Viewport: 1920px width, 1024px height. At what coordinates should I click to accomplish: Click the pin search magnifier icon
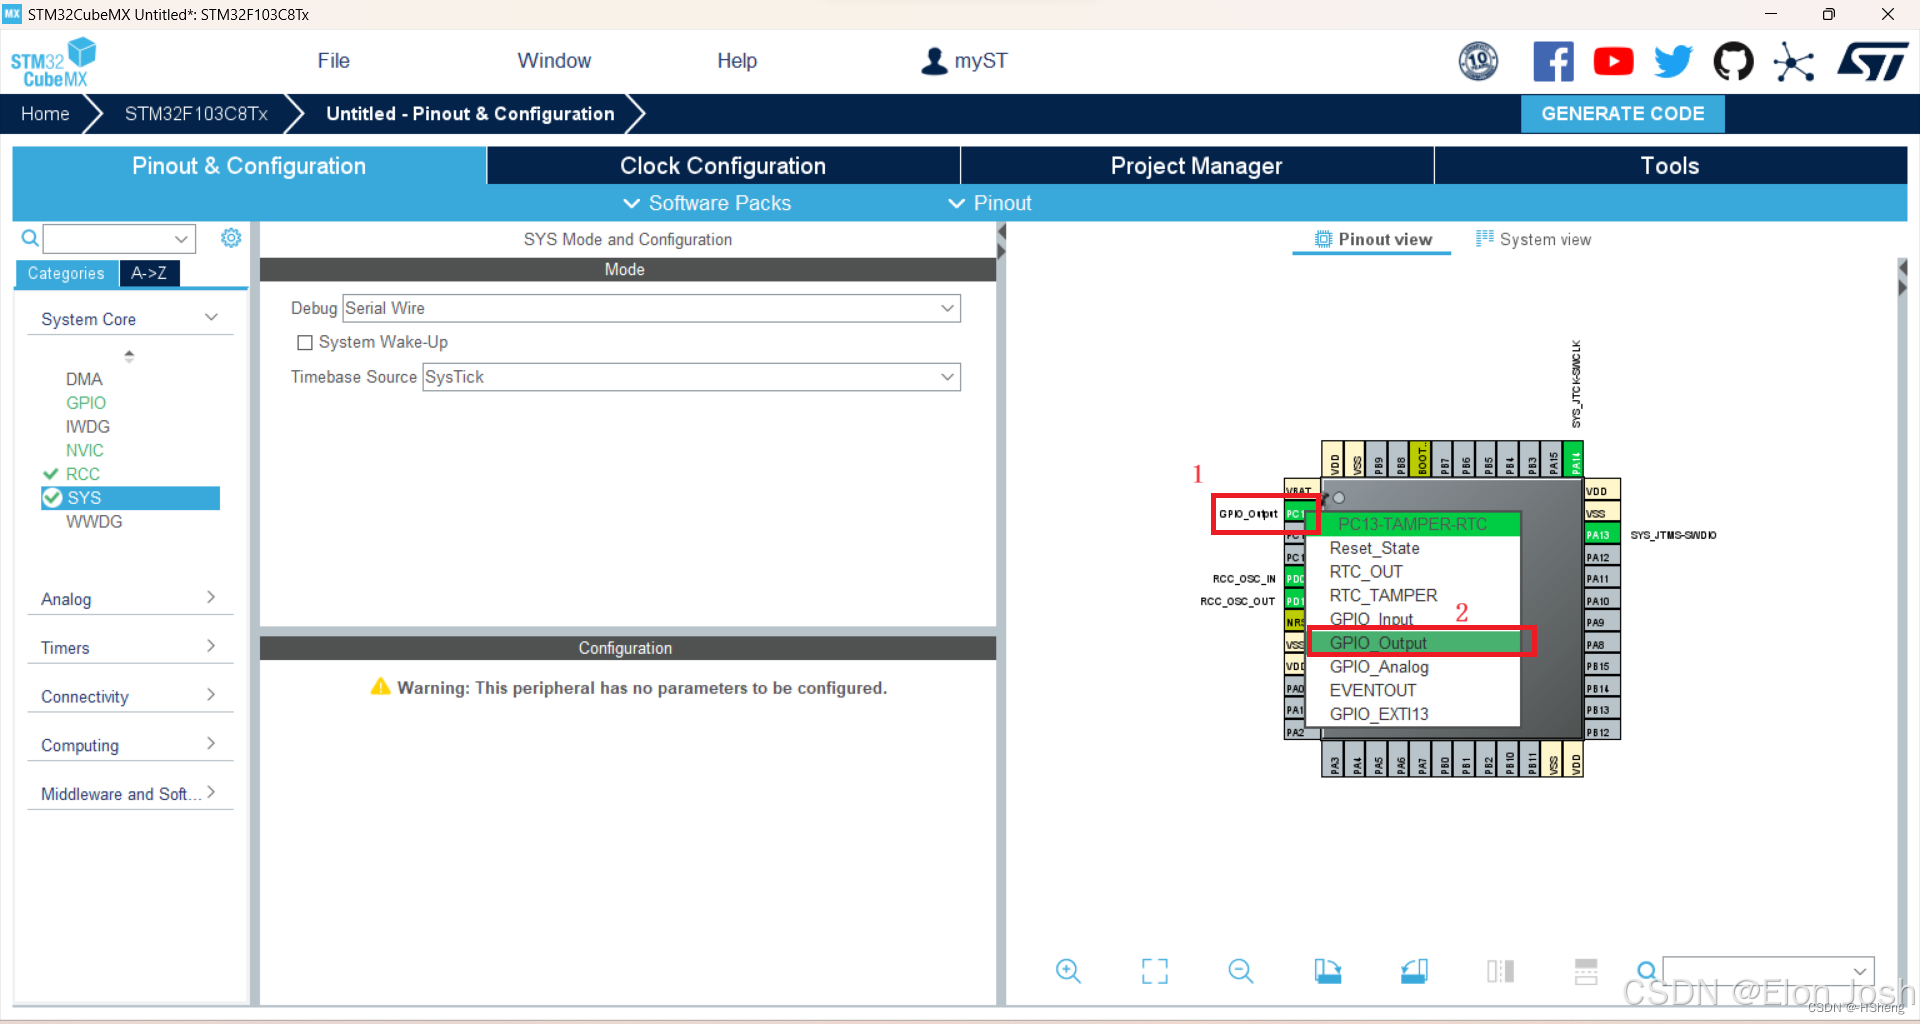[x=1646, y=970]
